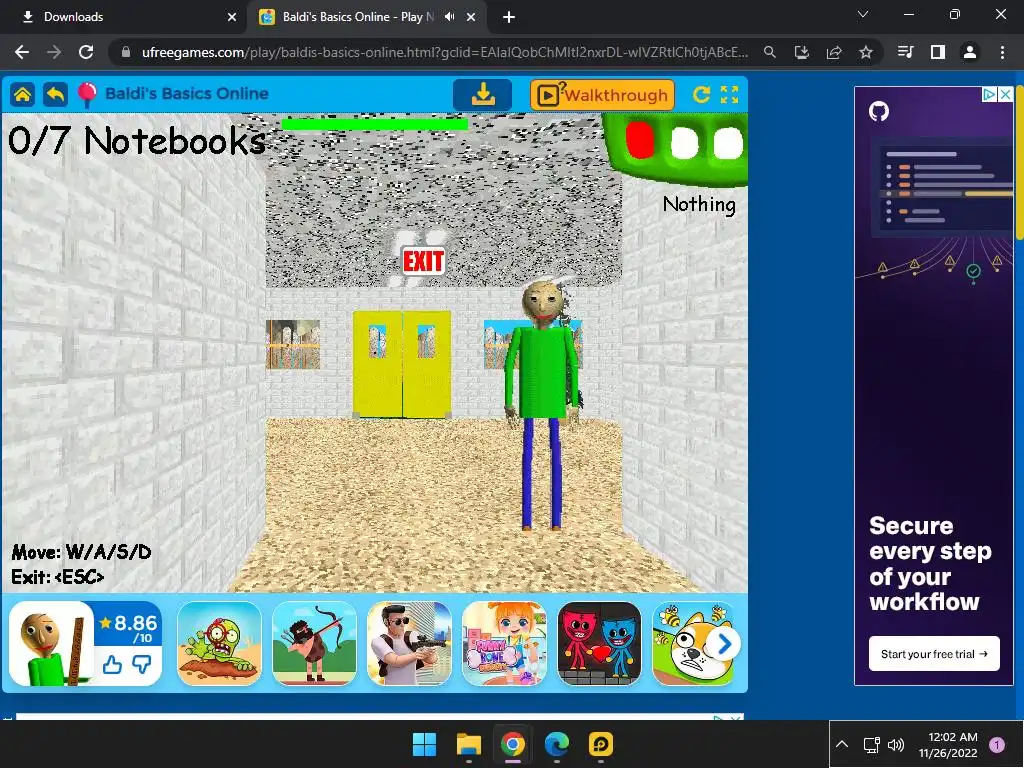1024x768 pixels.
Task: Open the notification badge in the tray
Action: pyautogui.click(x=997, y=744)
